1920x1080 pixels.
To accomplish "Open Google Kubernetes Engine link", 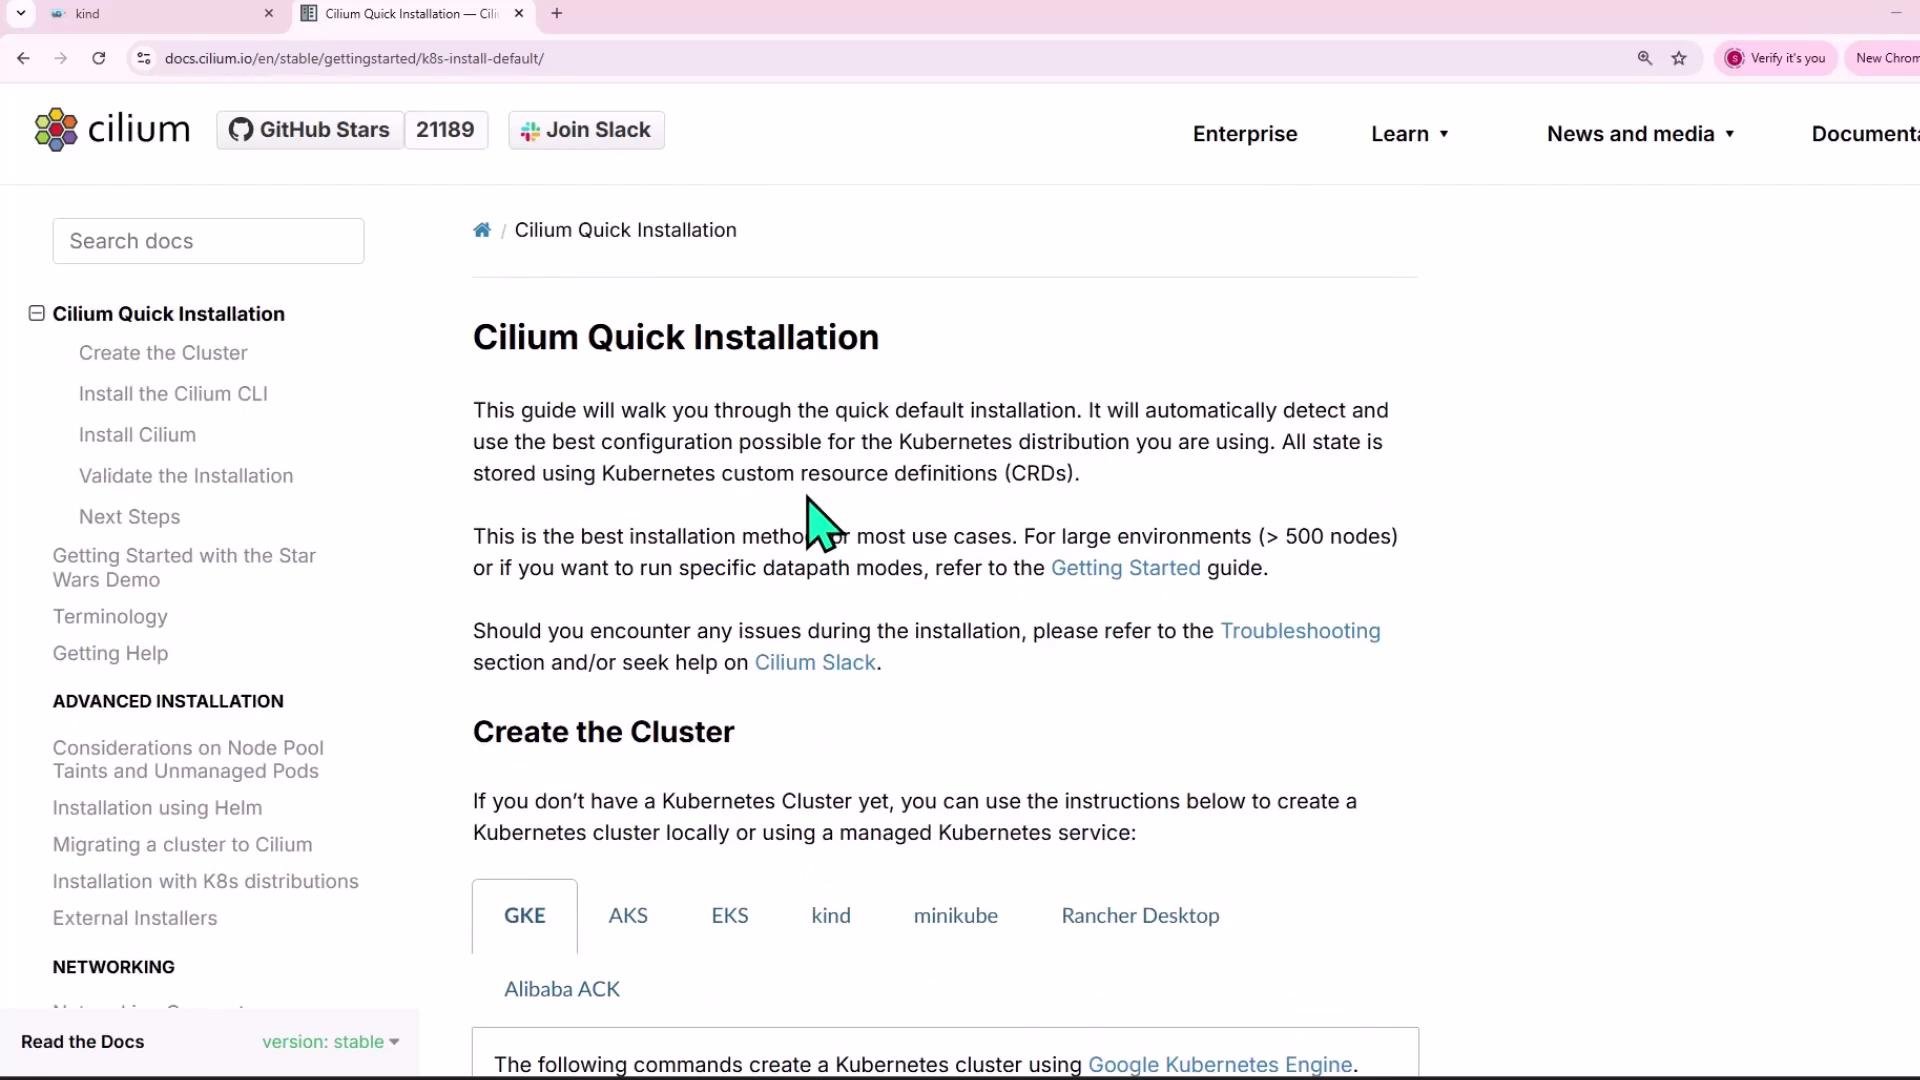I will point(1220,1065).
